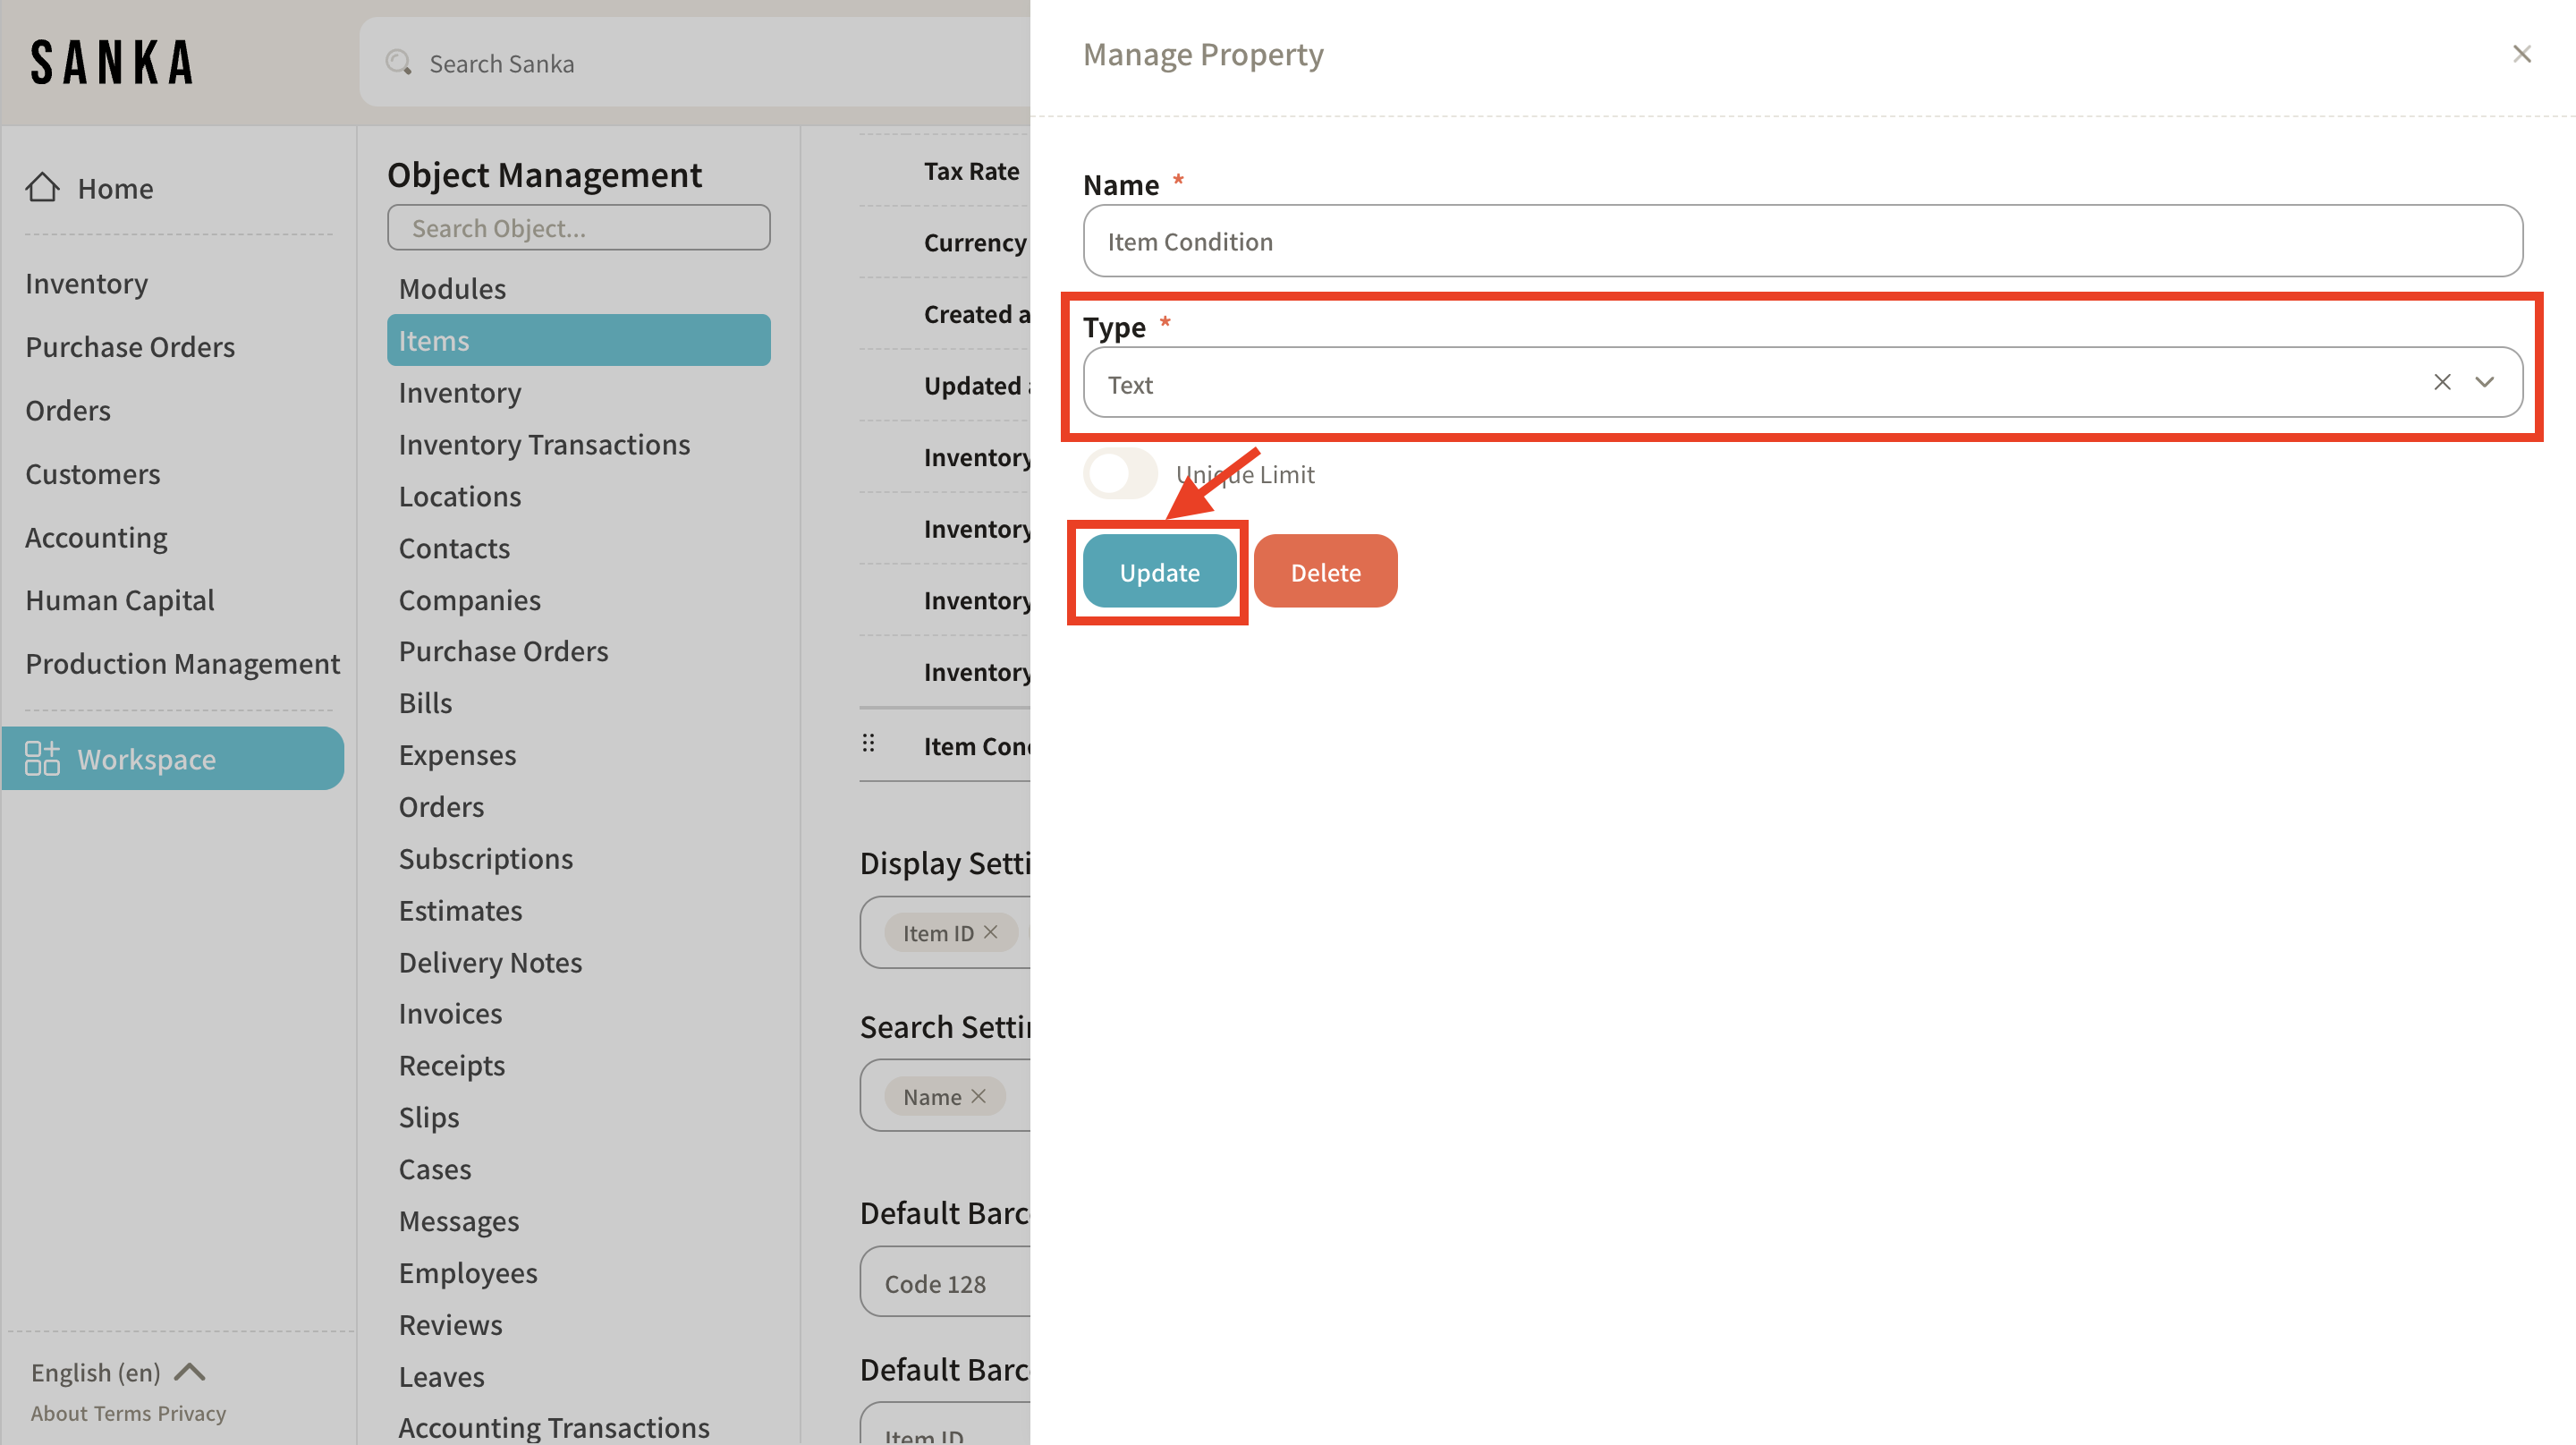Toggle the Unique Limit switch

tap(1120, 473)
